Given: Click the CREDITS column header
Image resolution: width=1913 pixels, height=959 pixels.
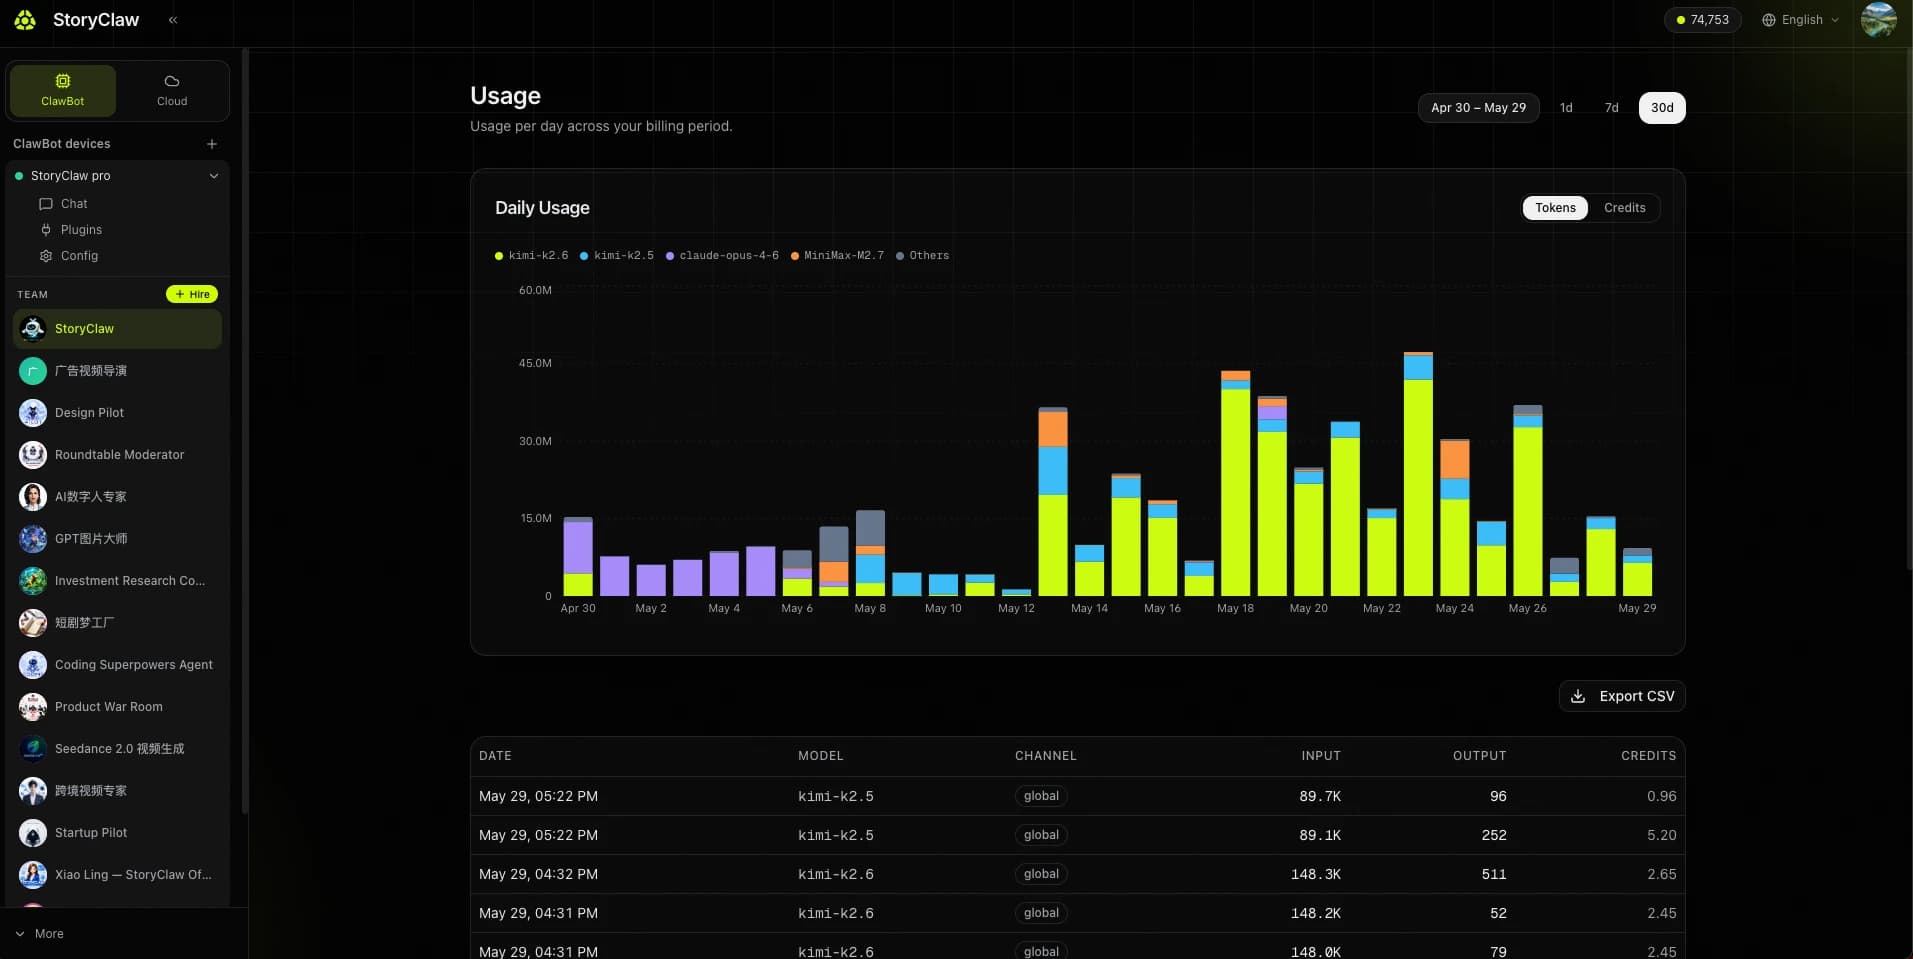Looking at the screenshot, I should click(x=1648, y=756).
